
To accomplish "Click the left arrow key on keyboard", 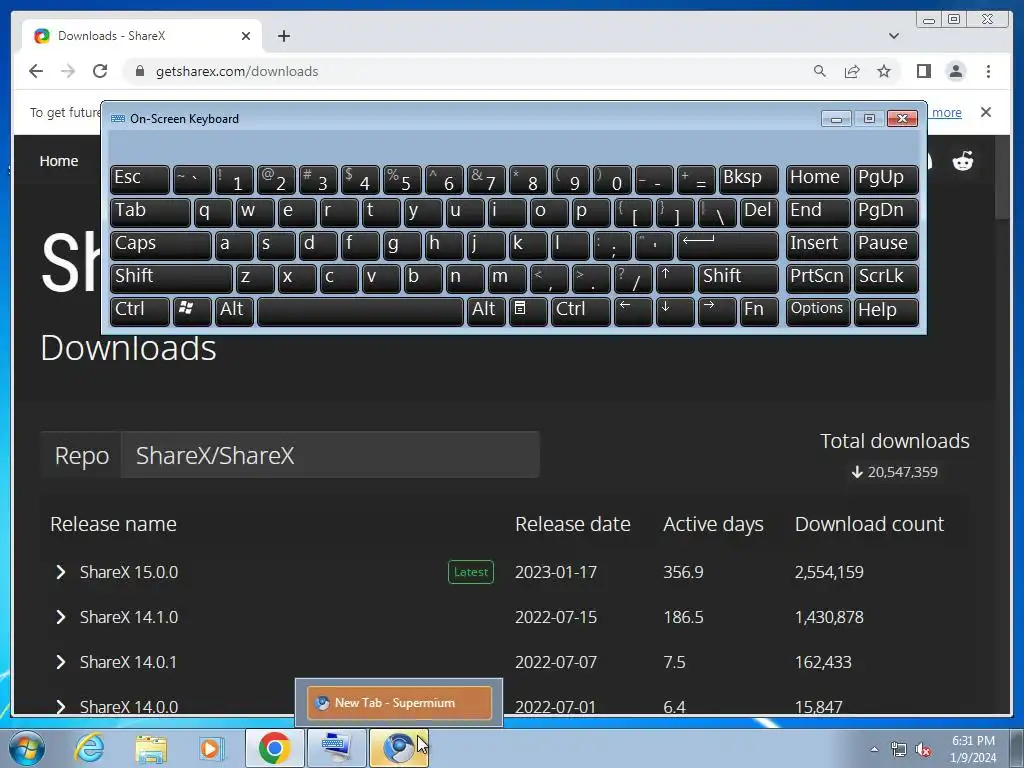I will tap(633, 311).
